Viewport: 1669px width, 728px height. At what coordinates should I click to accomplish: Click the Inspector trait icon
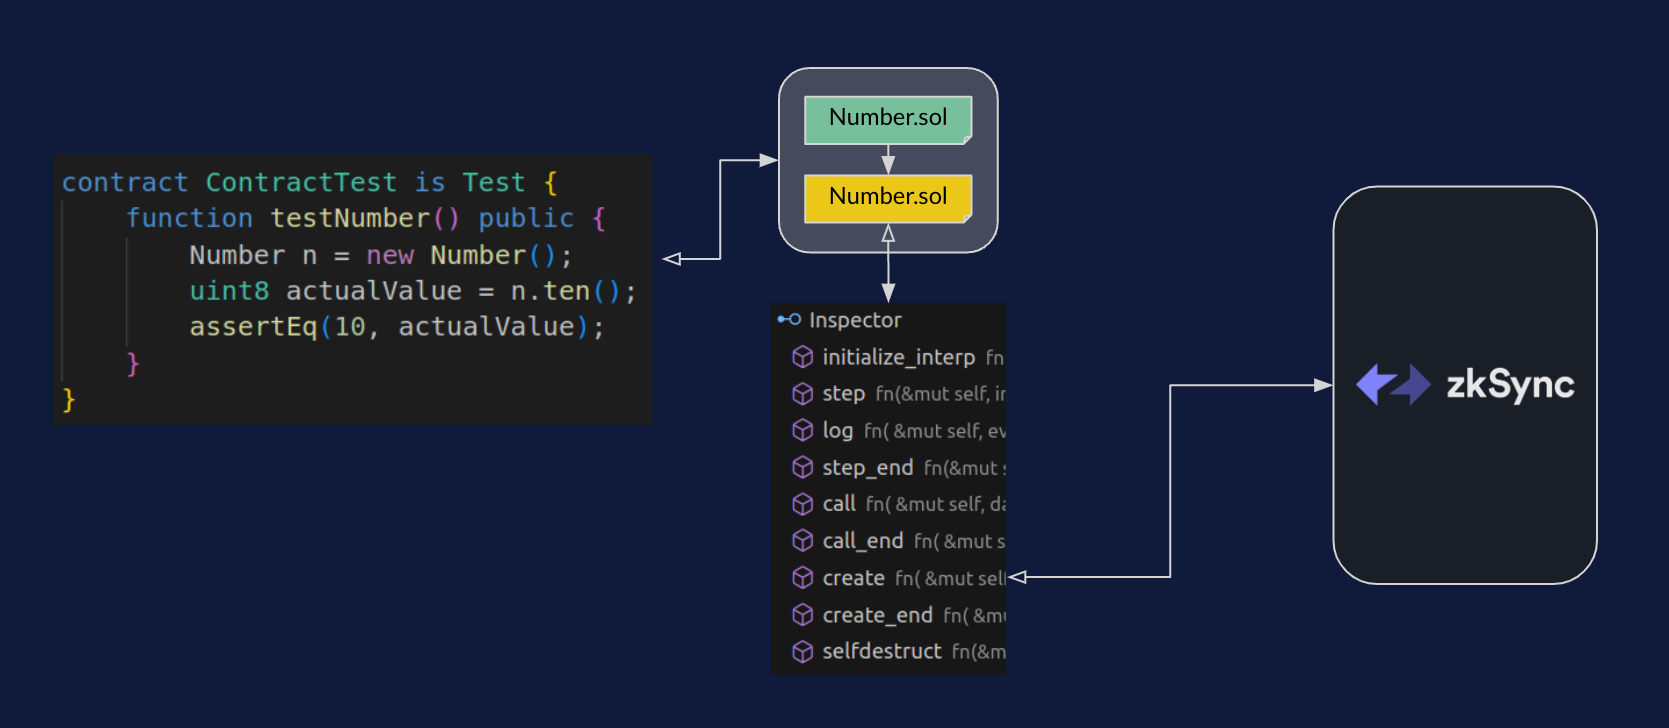tap(789, 320)
